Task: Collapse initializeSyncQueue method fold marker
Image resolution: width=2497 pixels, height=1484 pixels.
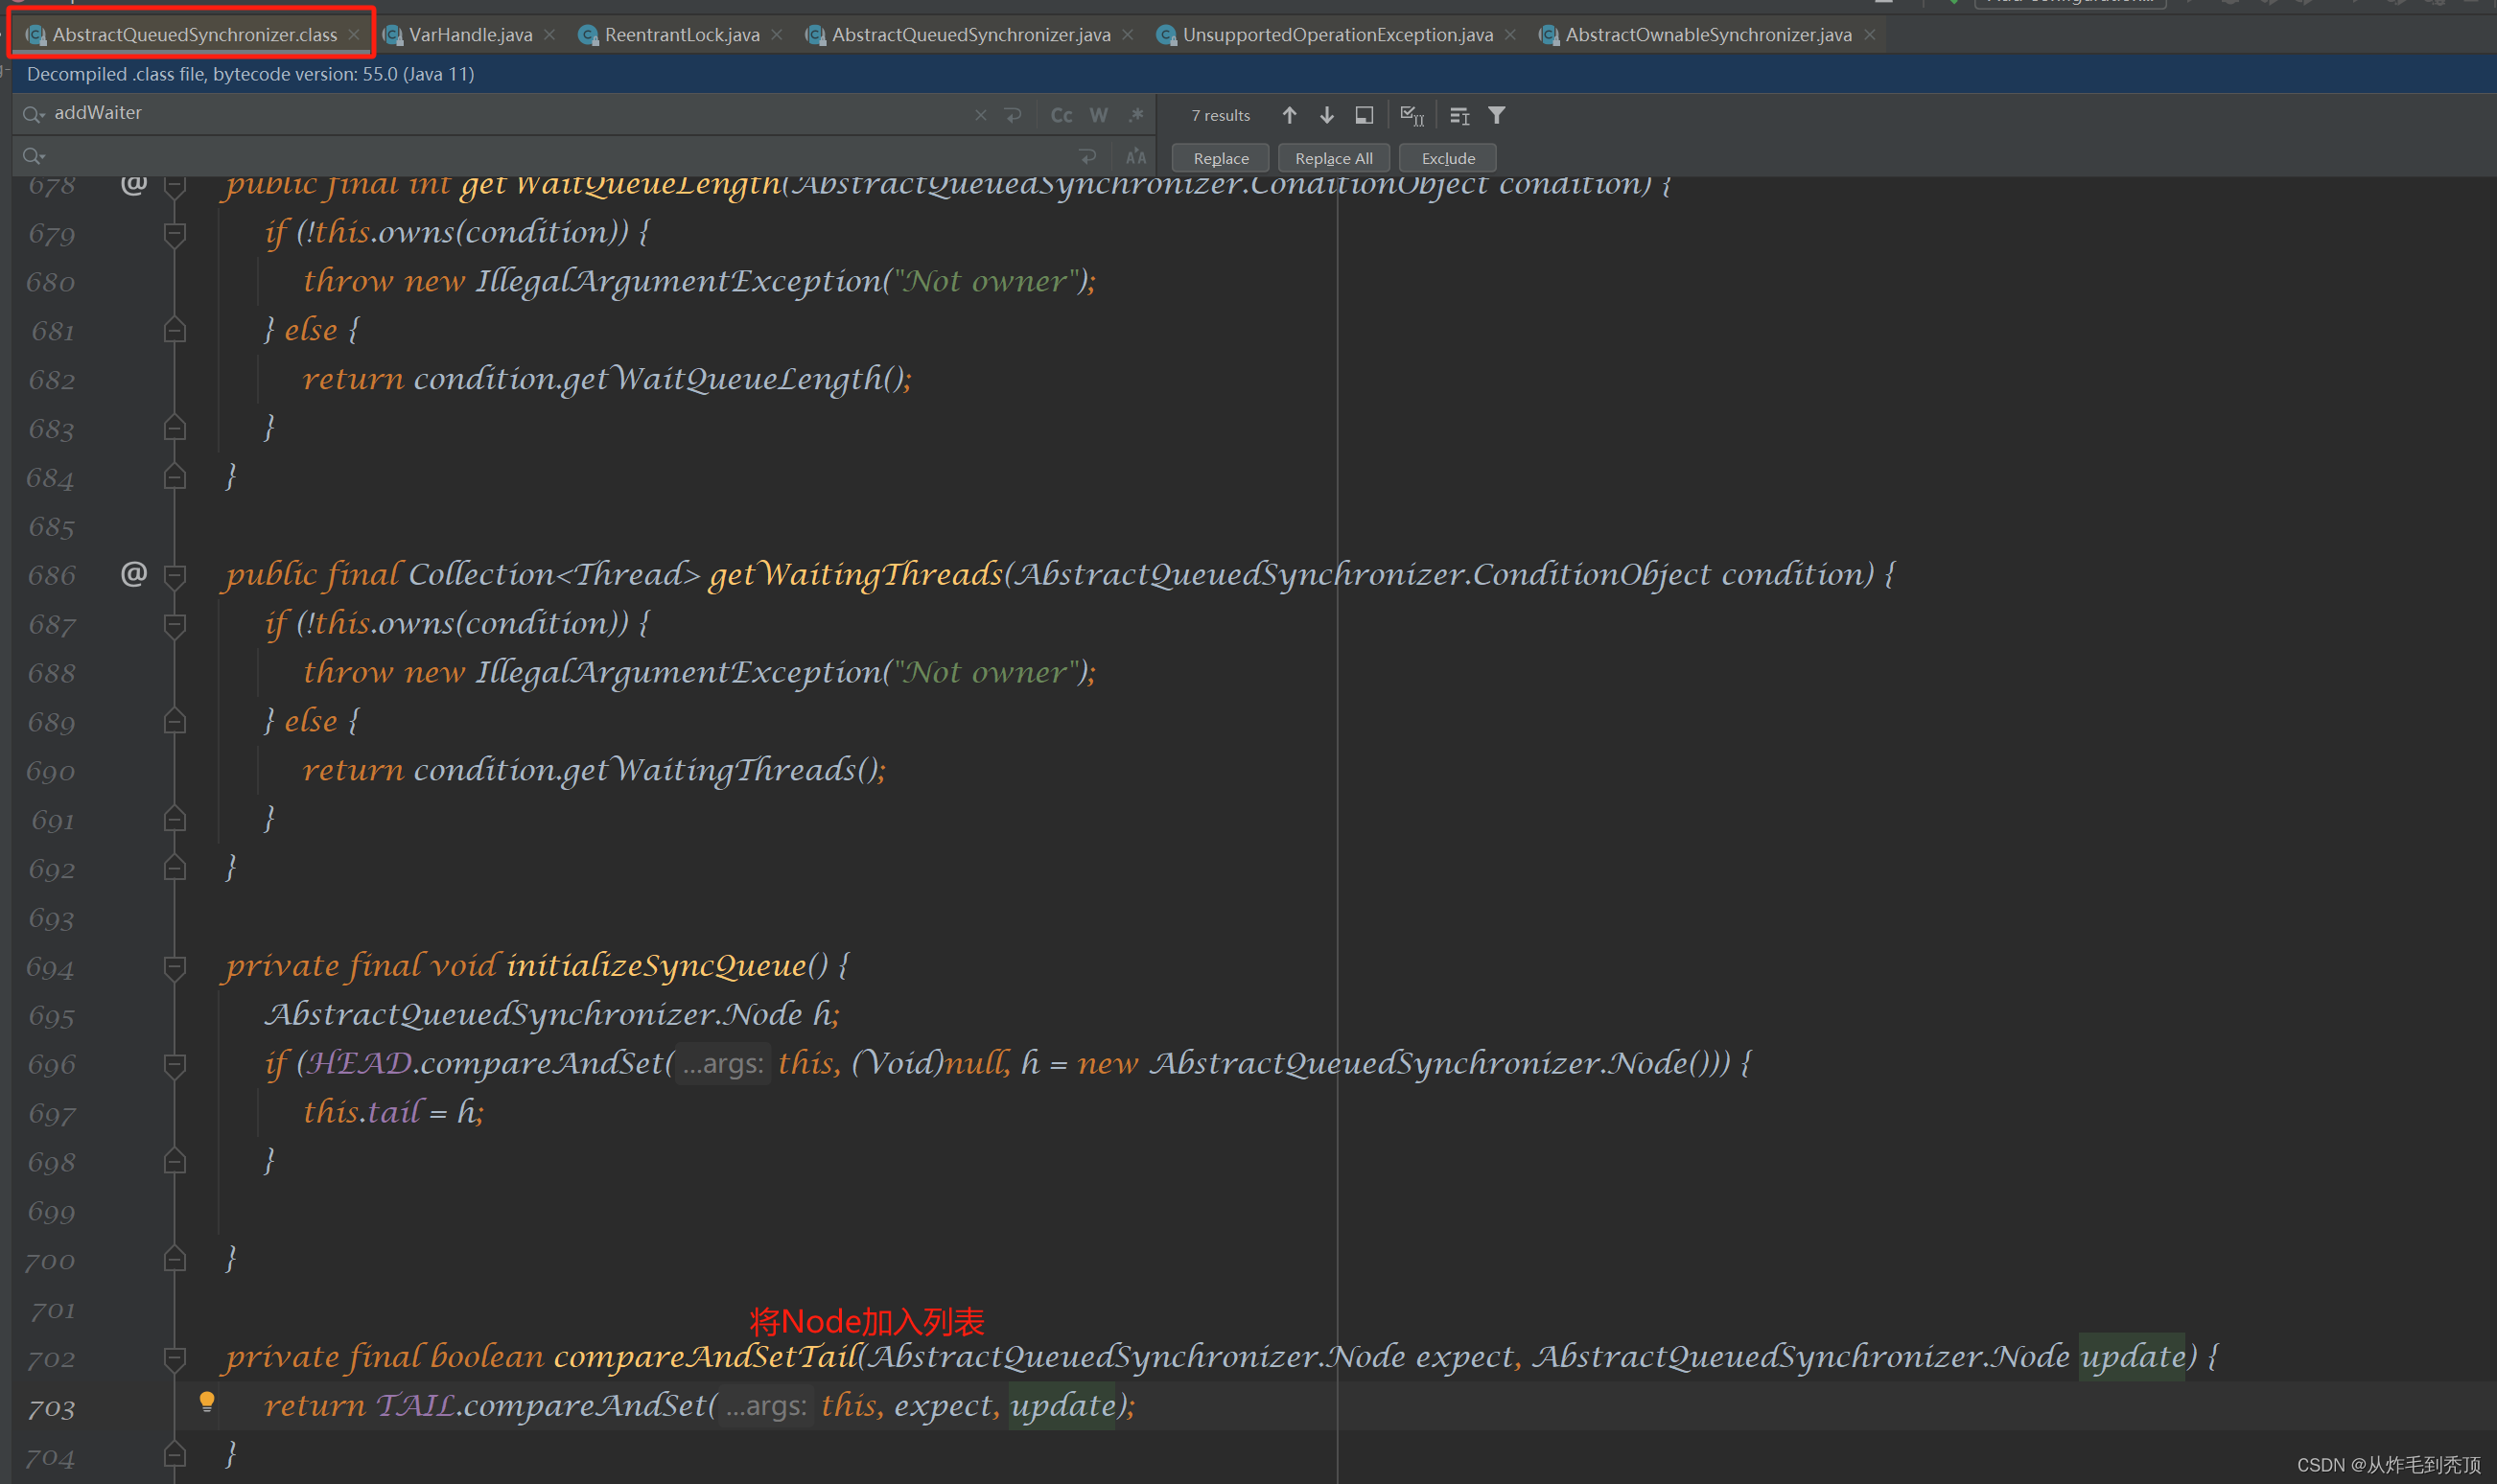Action: point(175,966)
